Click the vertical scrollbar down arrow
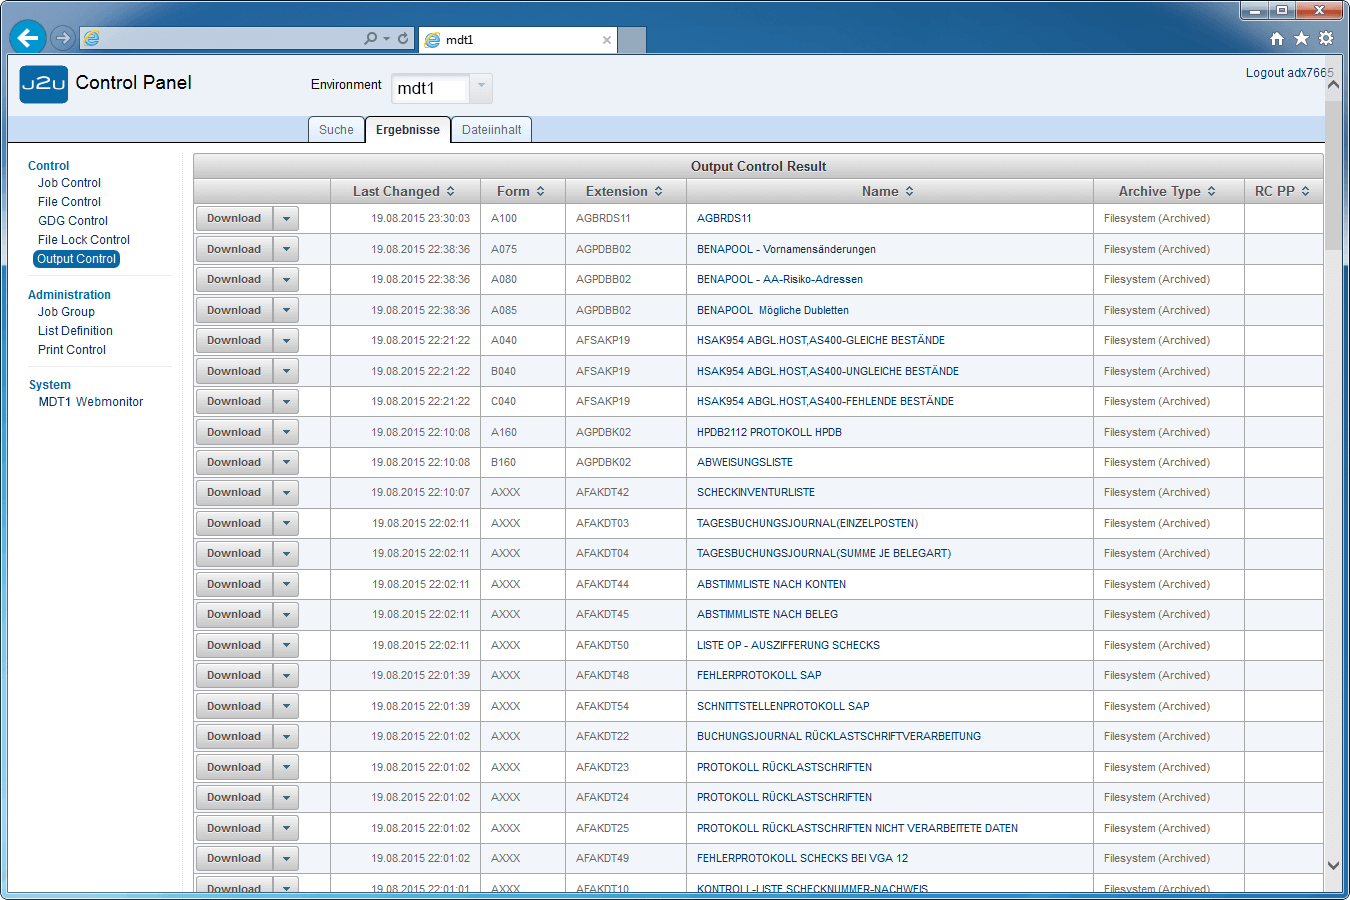Screen dimensions: 1350x900 [x=1333, y=866]
